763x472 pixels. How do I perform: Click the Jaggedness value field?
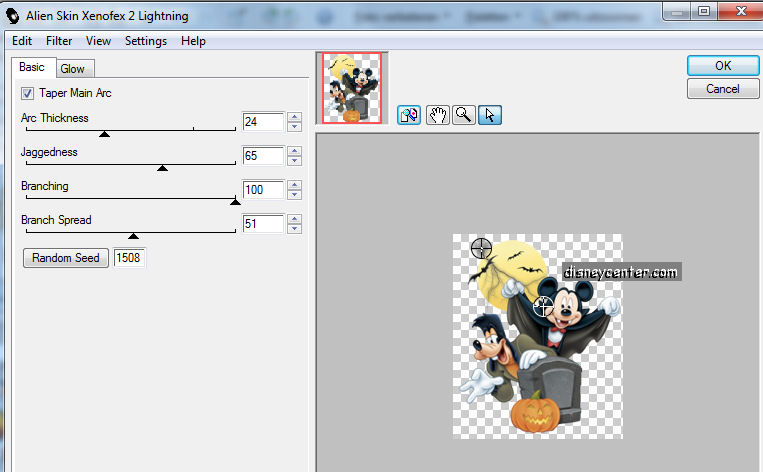pyautogui.click(x=263, y=156)
